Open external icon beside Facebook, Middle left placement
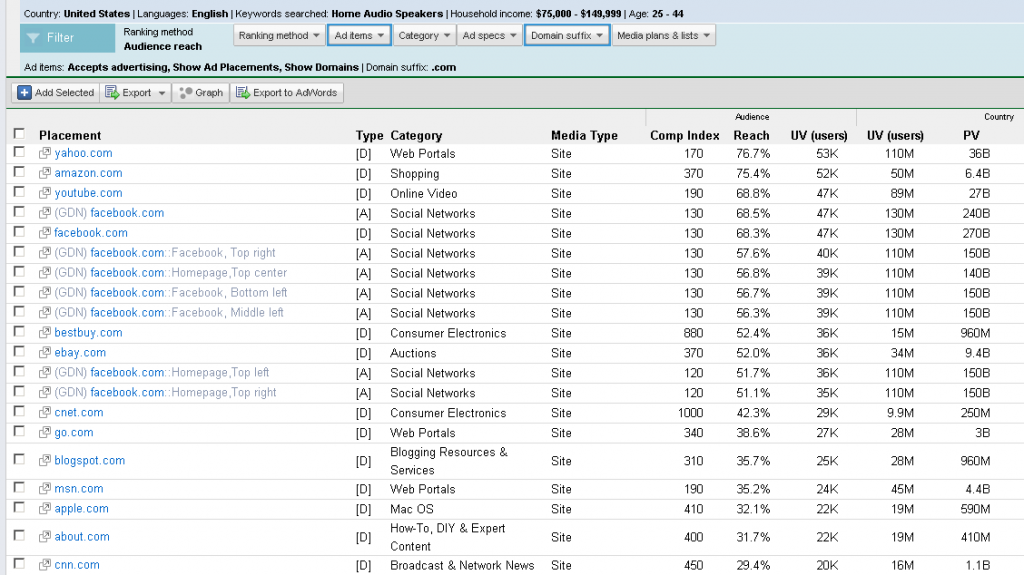This screenshot has height=575, width=1024. click(44, 312)
